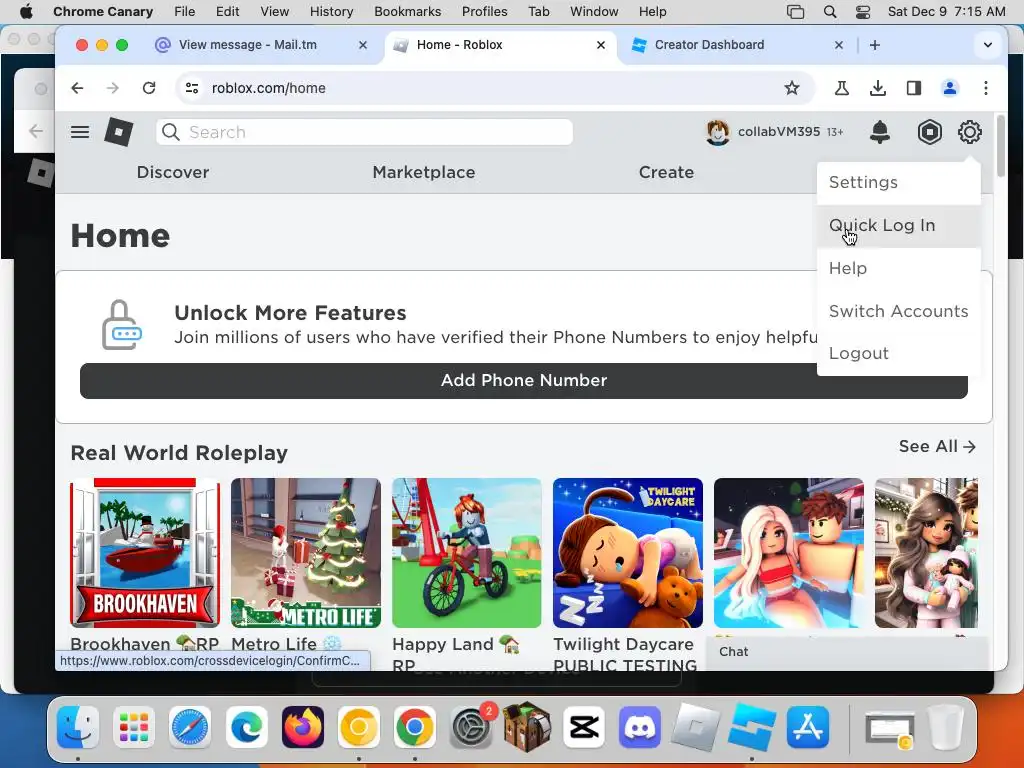Click the settings gear icon in the Roblox header
Viewport: 1024px width, 768px height.
(970, 132)
